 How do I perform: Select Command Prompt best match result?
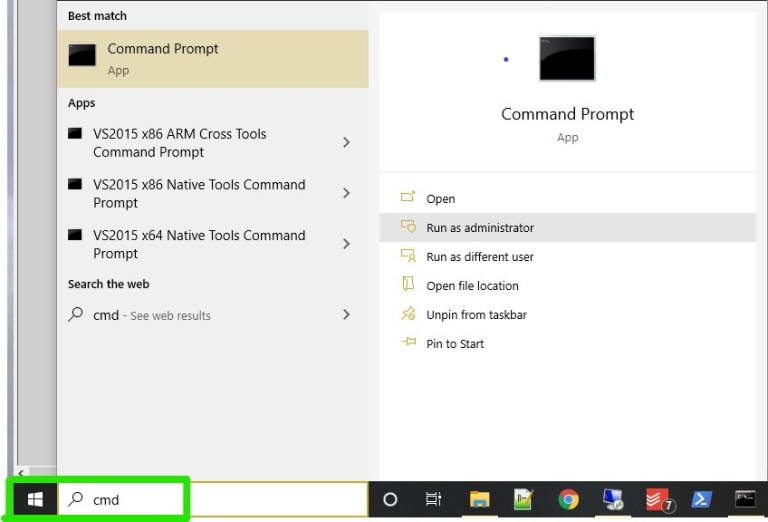213,59
